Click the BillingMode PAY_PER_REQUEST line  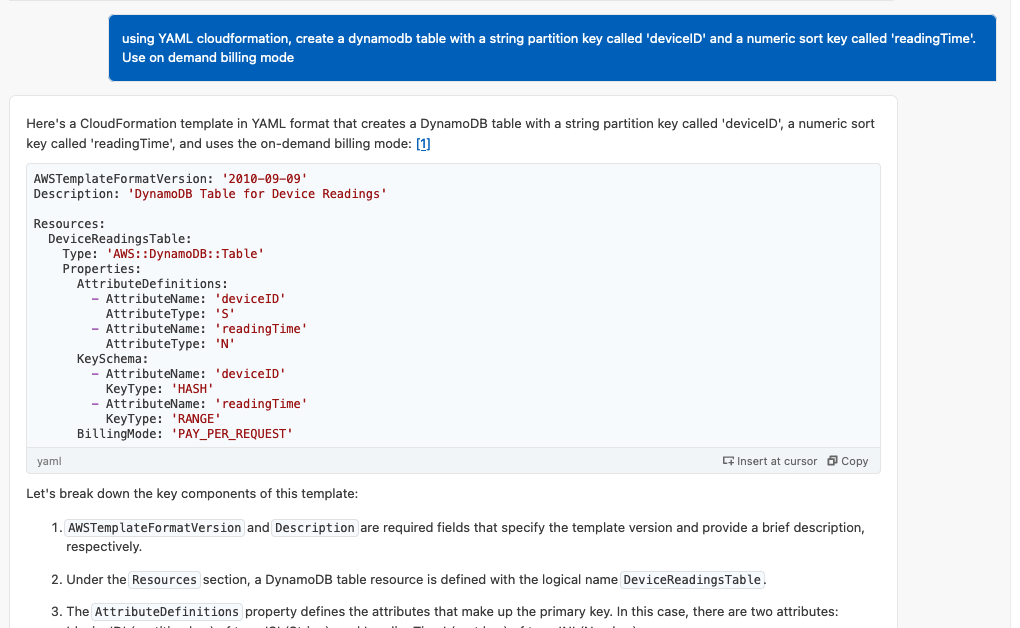point(185,433)
